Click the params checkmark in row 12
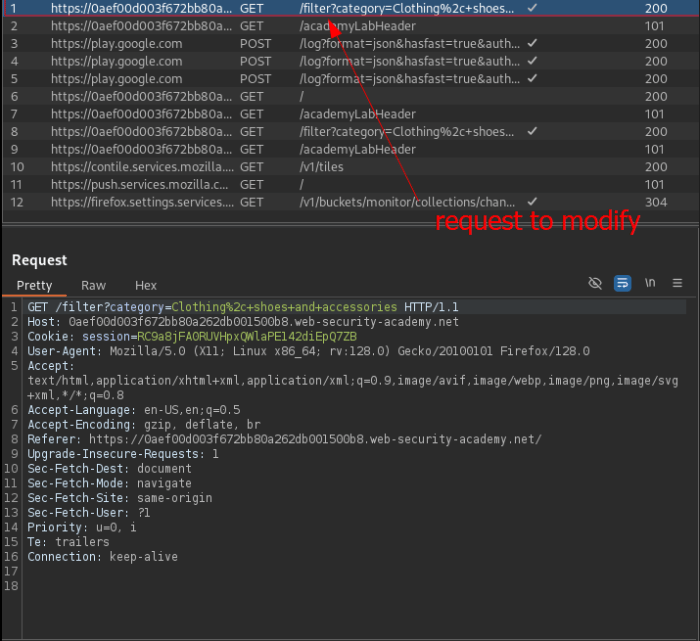Screen dimensions: 700x641 pos(532,202)
